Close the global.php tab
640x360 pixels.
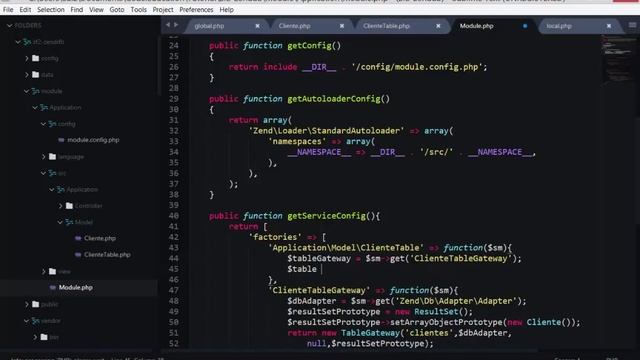pos(258,26)
